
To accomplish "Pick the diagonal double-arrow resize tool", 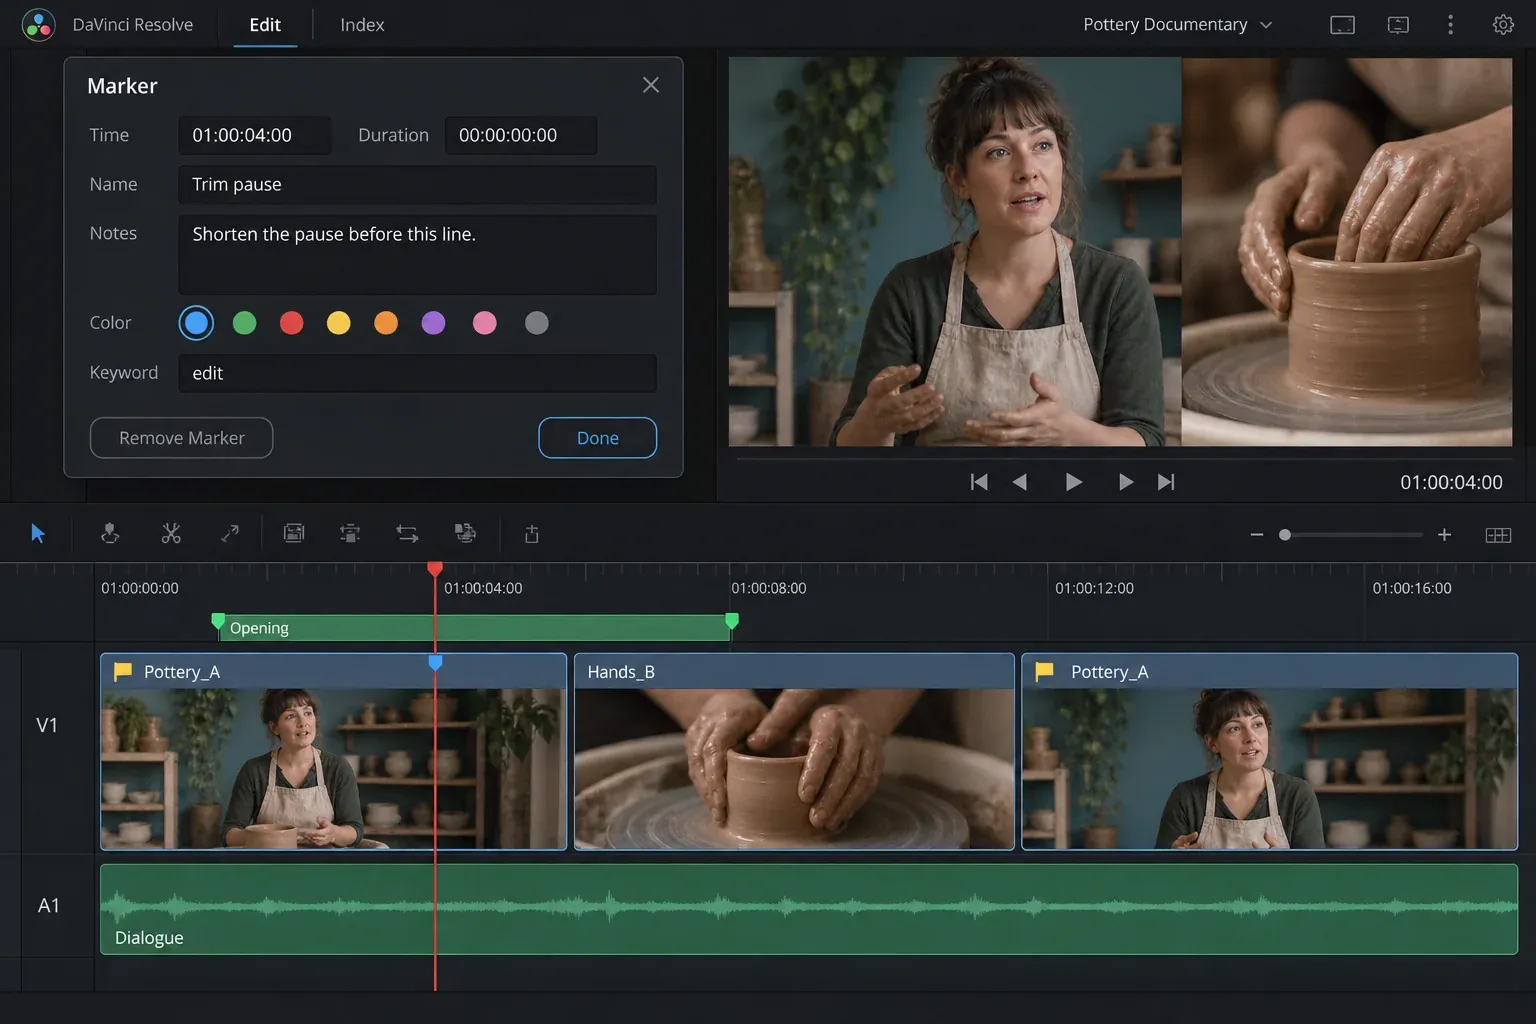I will coord(230,534).
